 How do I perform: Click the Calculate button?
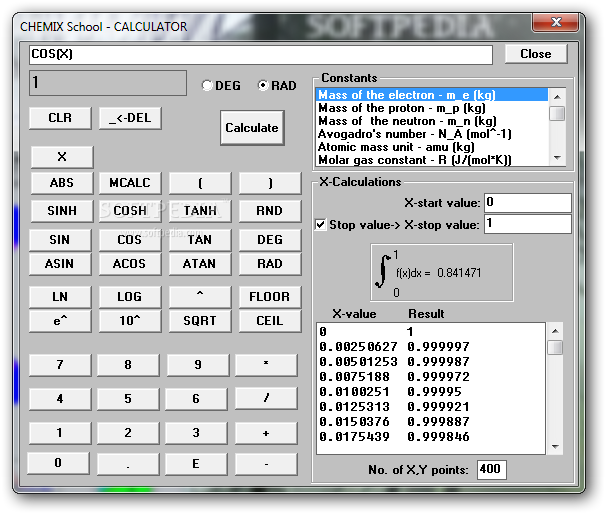point(252,128)
